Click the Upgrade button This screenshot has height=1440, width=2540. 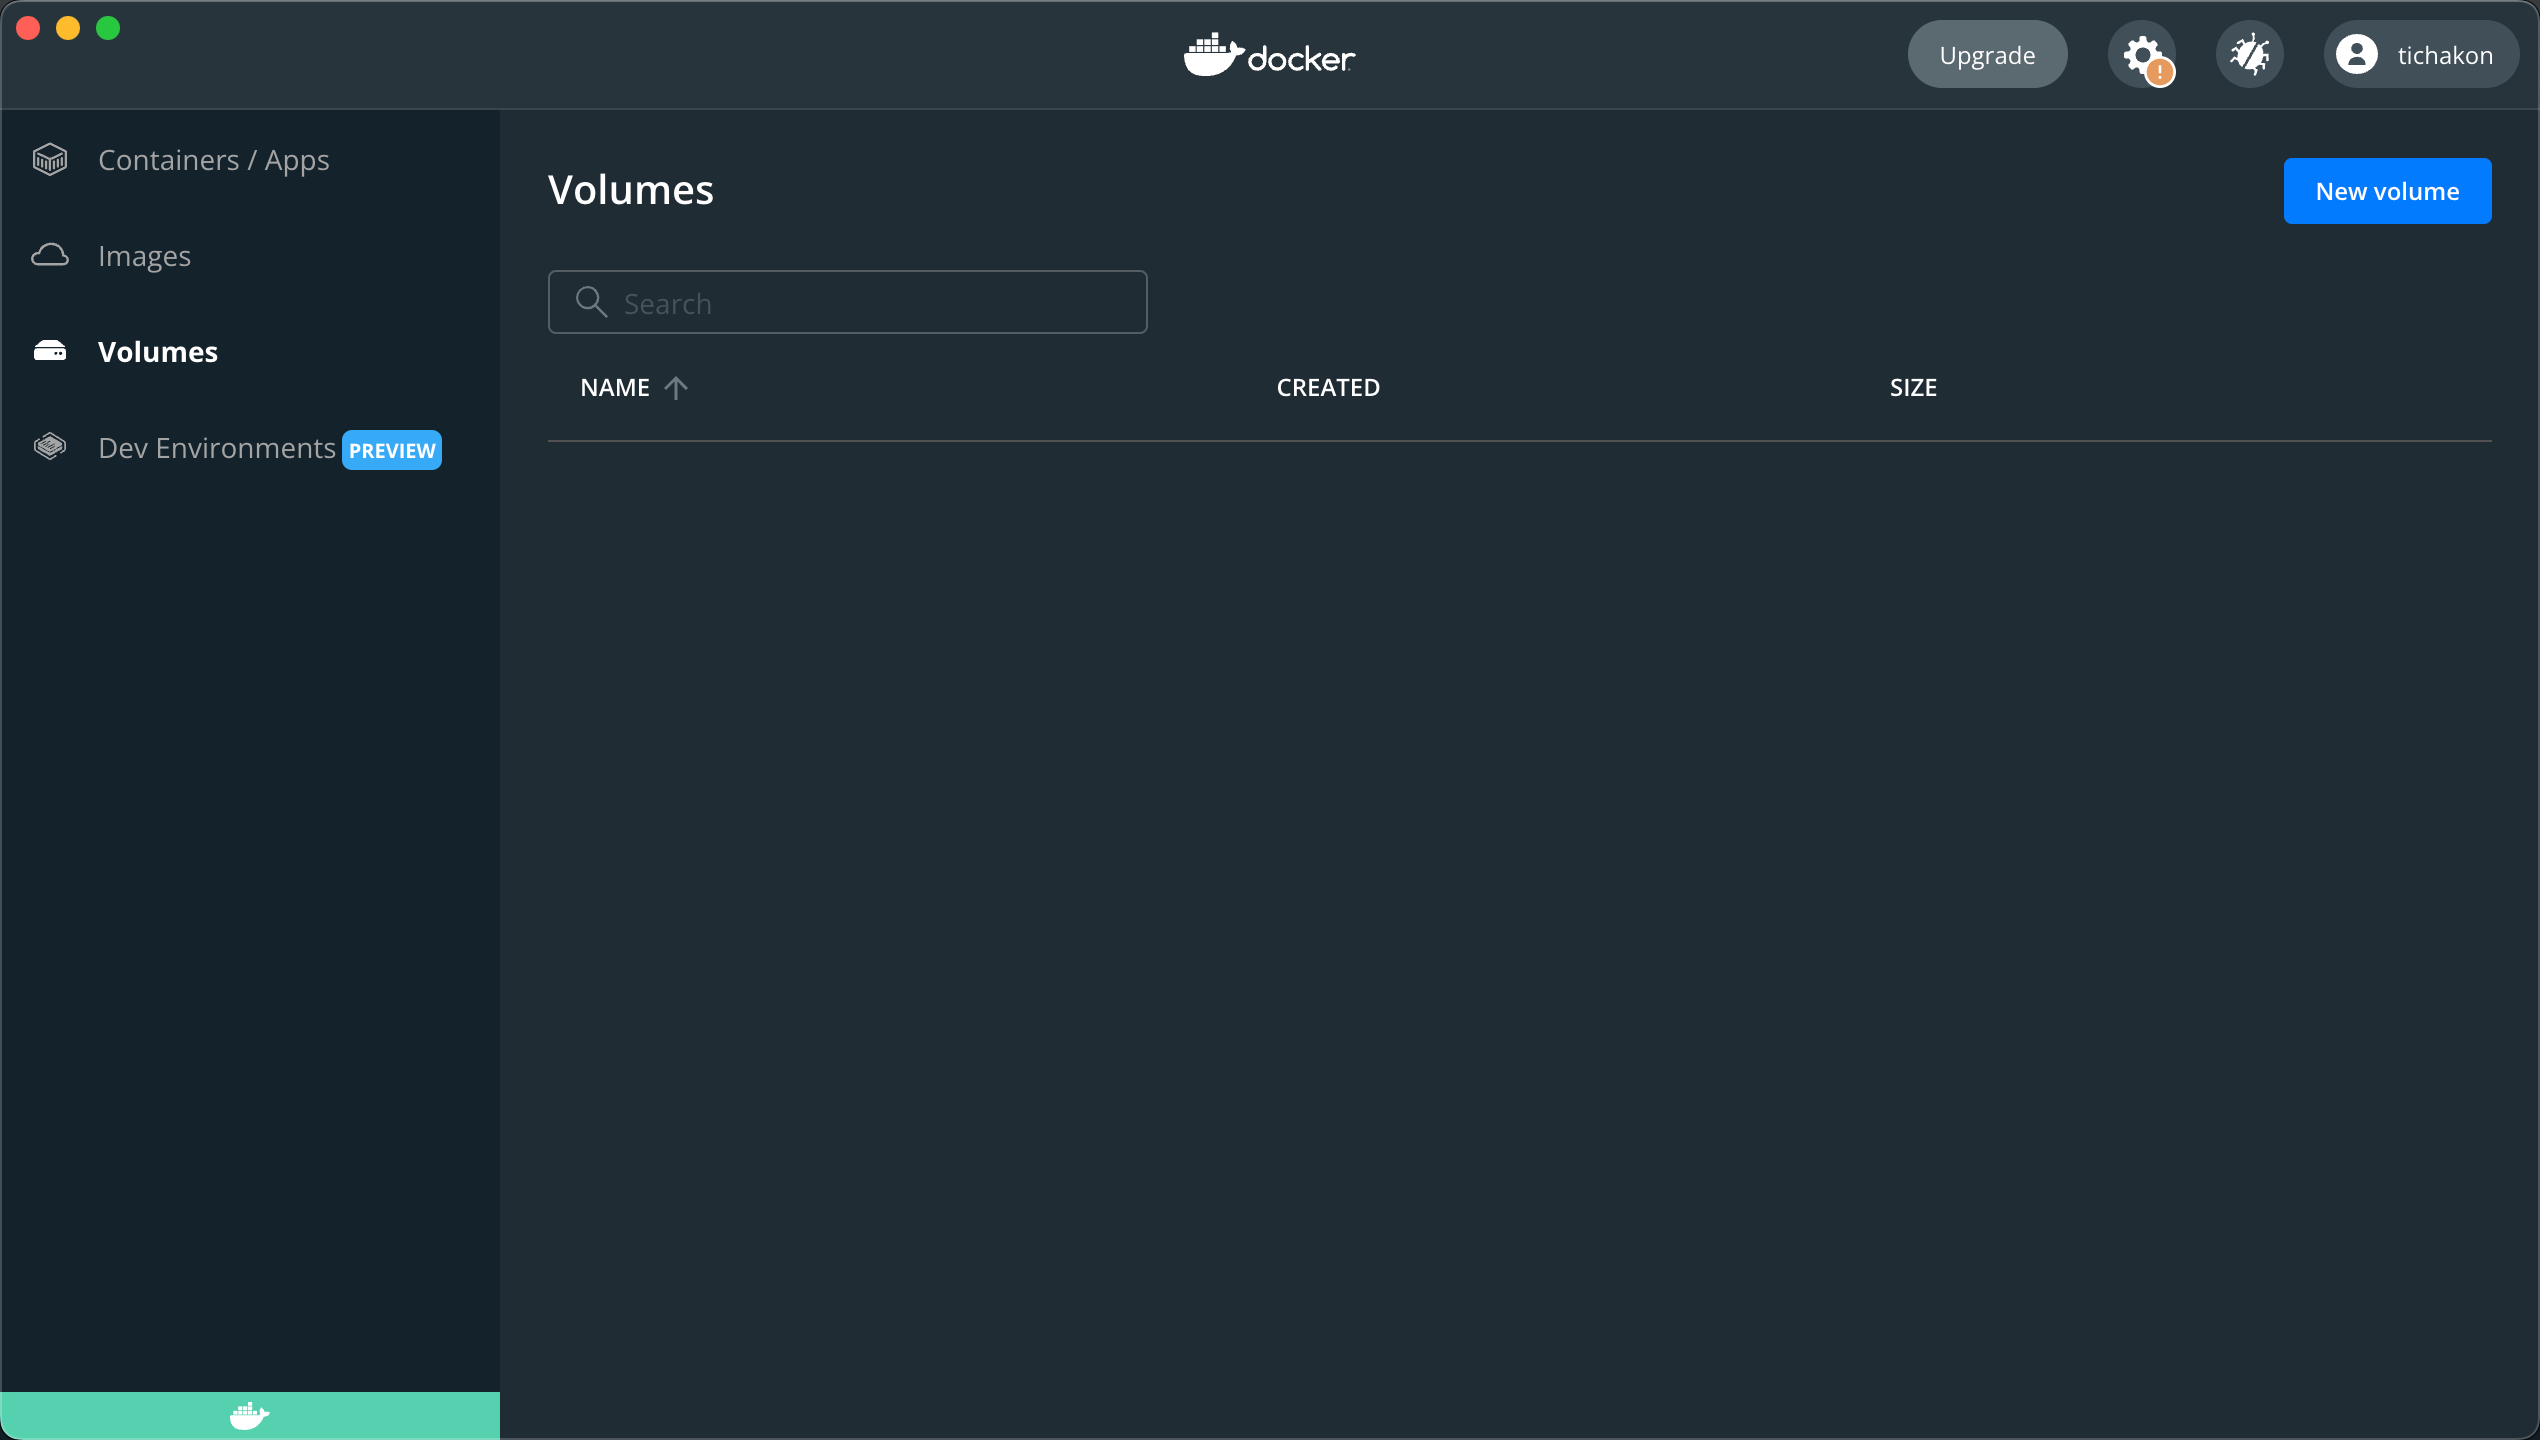(1986, 54)
